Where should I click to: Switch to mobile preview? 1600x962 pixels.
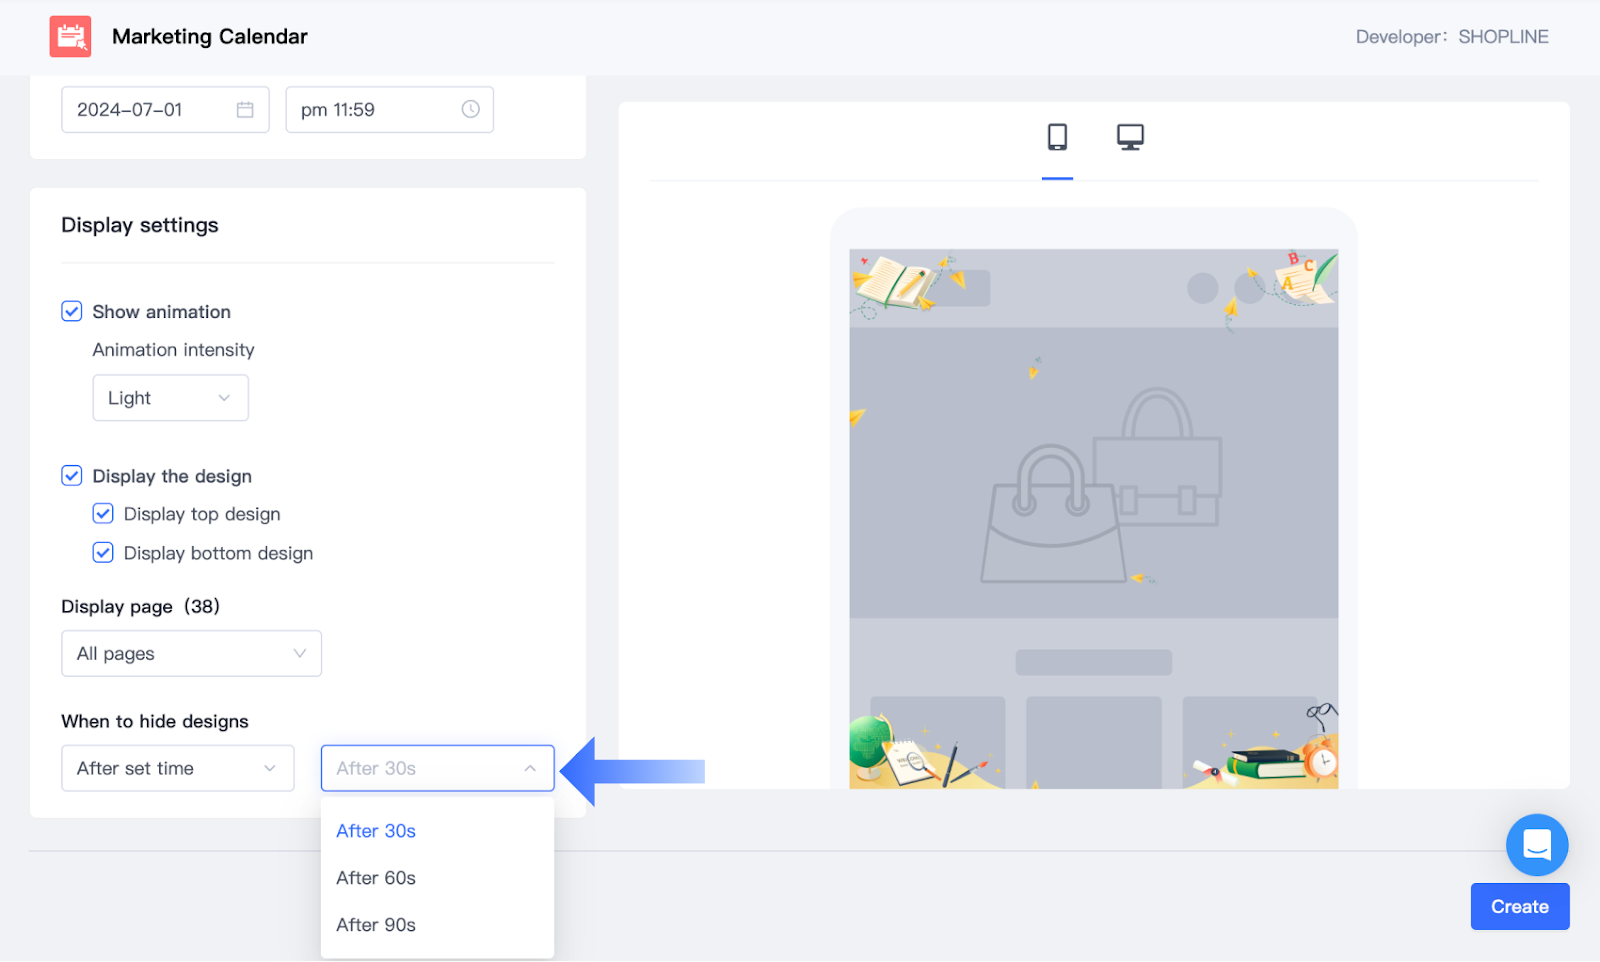[1057, 137]
